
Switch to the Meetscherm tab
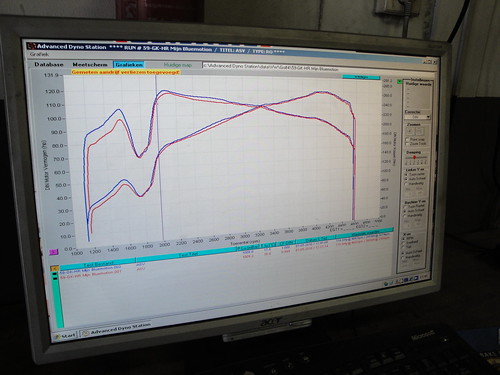click(x=90, y=64)
